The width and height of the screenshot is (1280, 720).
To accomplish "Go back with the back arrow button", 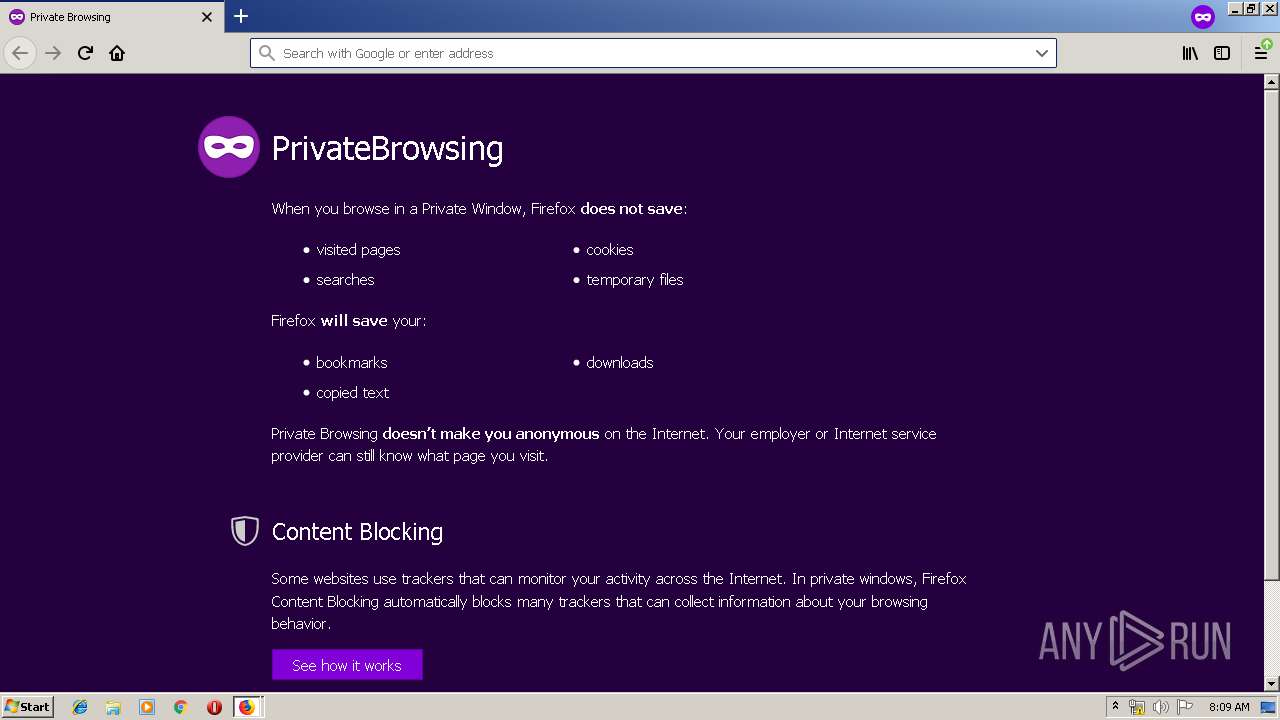I will [20, 53].
